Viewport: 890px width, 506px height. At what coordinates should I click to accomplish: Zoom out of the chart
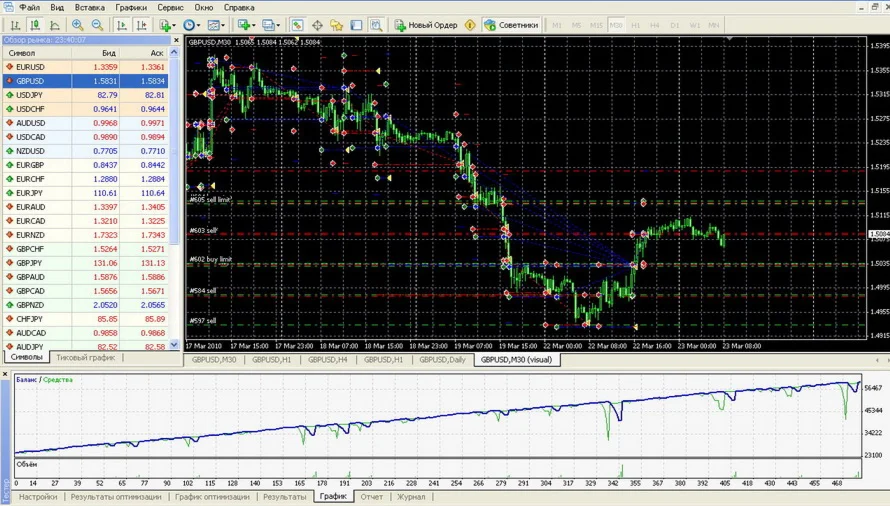pyautogui.click(x=97, y=25)
